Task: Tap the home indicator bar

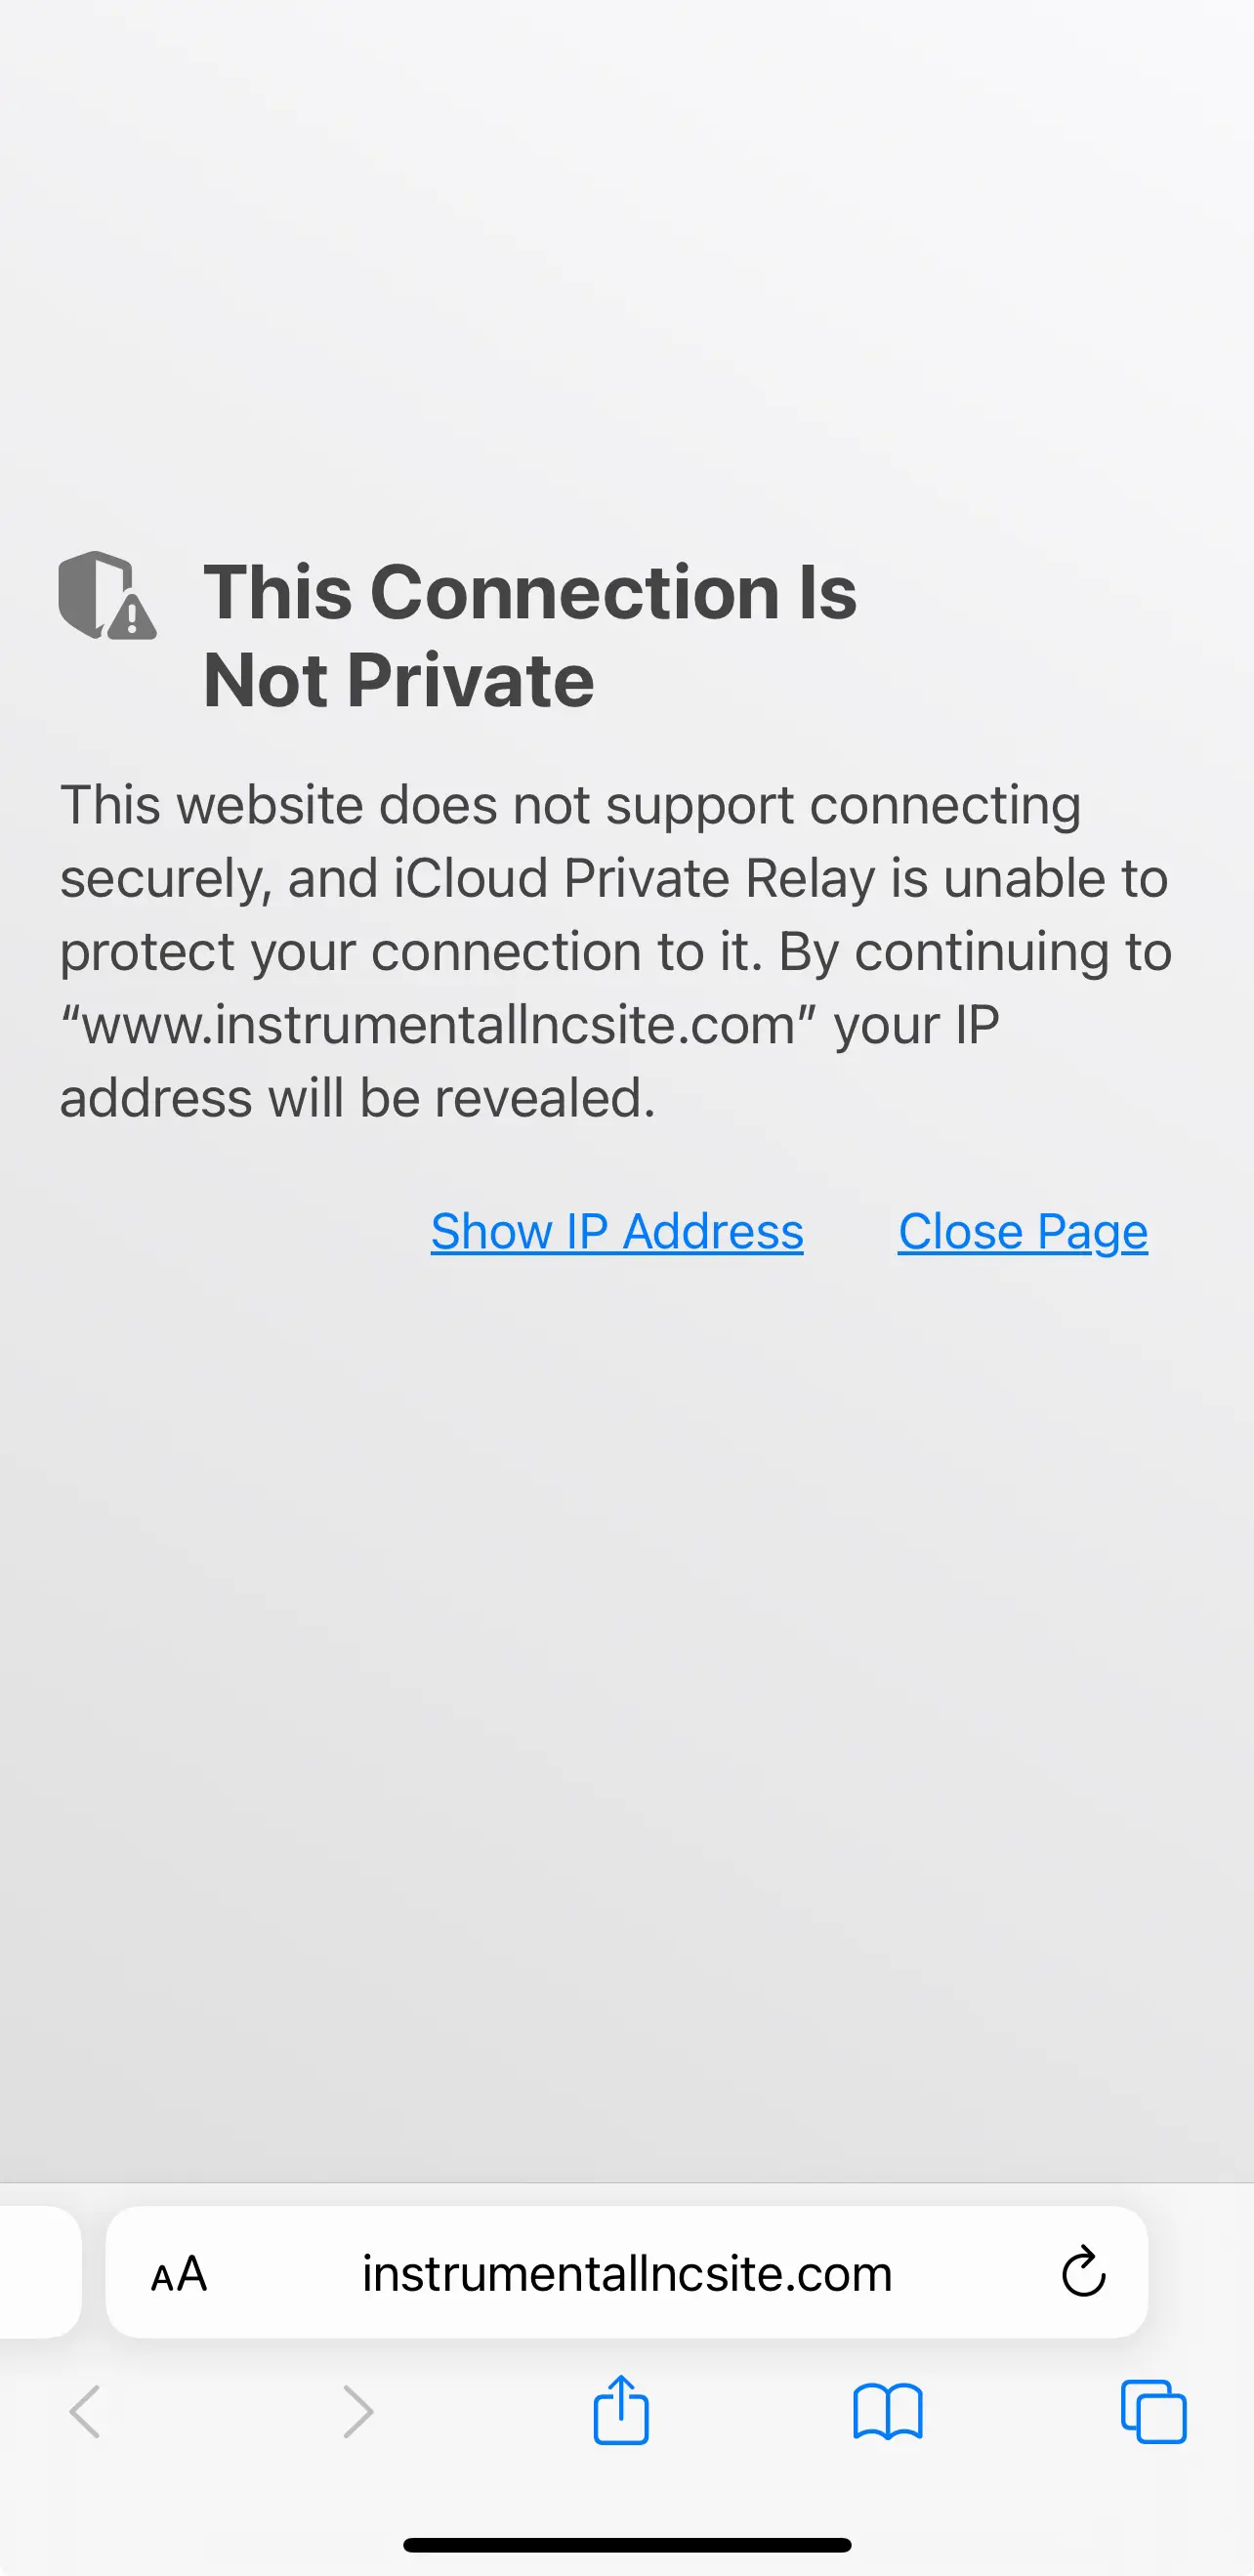Action: 627,2545
